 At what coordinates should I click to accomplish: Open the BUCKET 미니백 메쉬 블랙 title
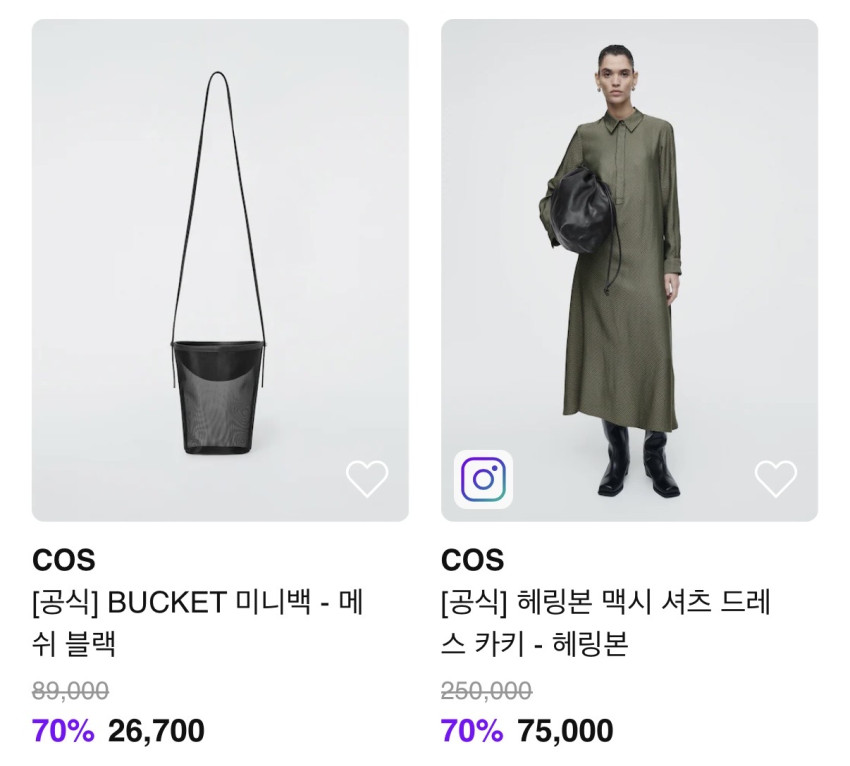click(197, 623)
